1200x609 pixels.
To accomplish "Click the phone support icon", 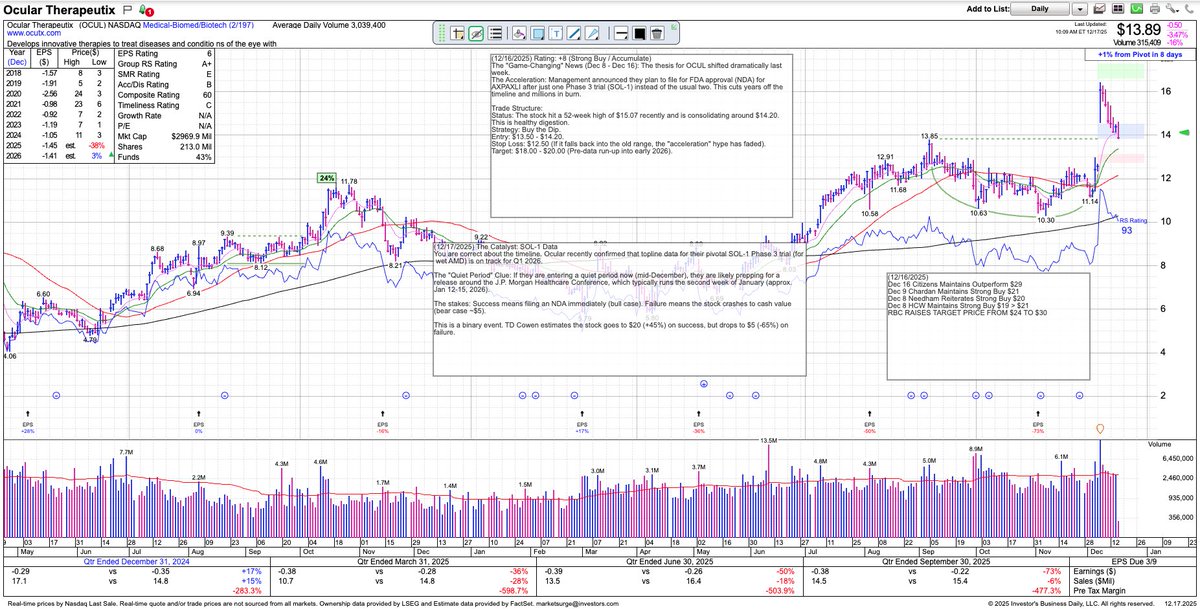I will [1189, 9].
